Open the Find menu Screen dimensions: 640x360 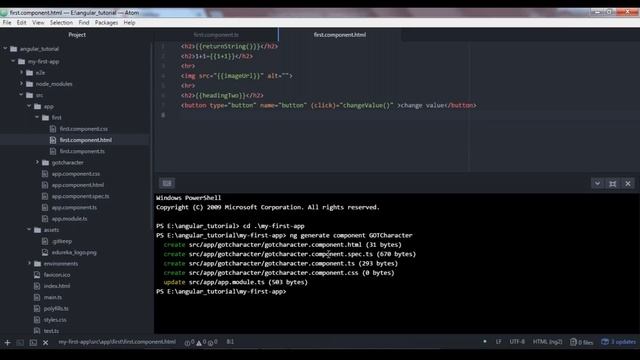[x=84, y=23]
